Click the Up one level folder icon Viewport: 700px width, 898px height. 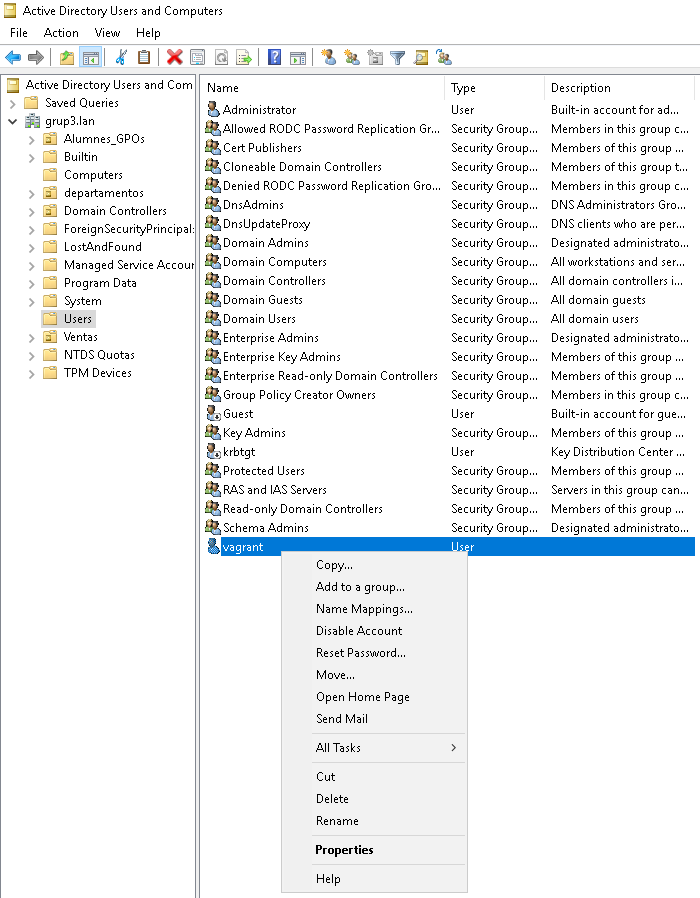click(67, 57)
